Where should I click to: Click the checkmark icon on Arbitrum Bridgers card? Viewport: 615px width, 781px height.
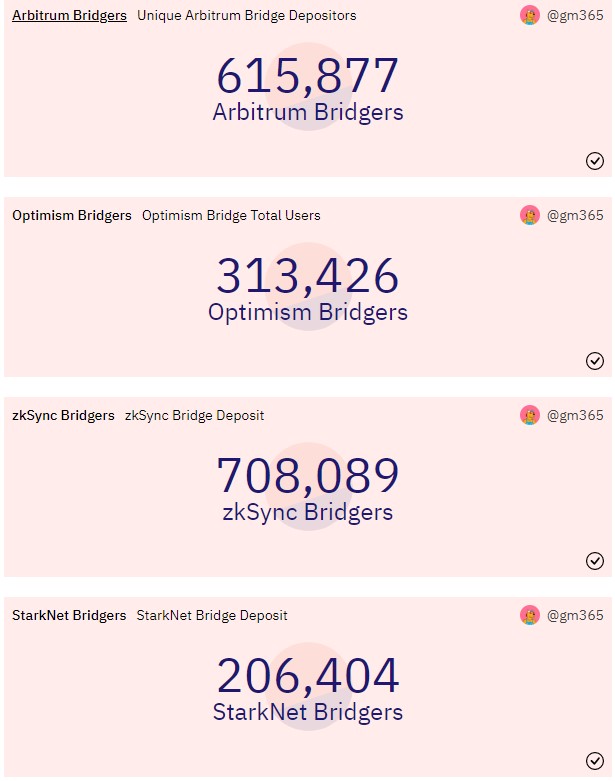595,161
